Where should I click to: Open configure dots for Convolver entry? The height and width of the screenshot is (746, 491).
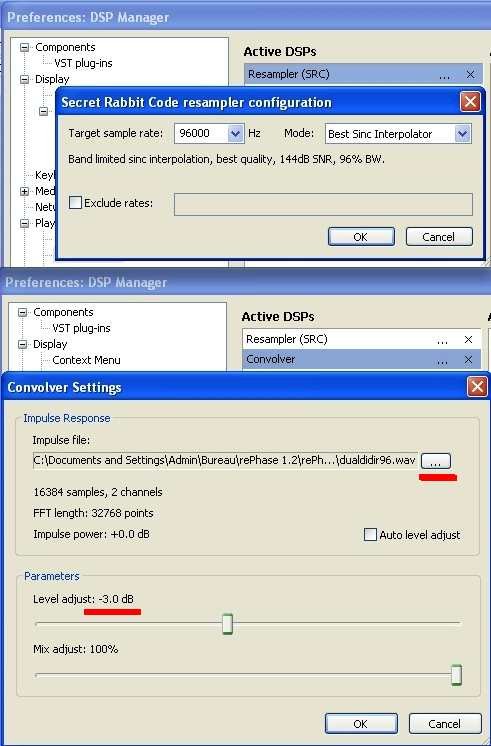coord(442,360)
